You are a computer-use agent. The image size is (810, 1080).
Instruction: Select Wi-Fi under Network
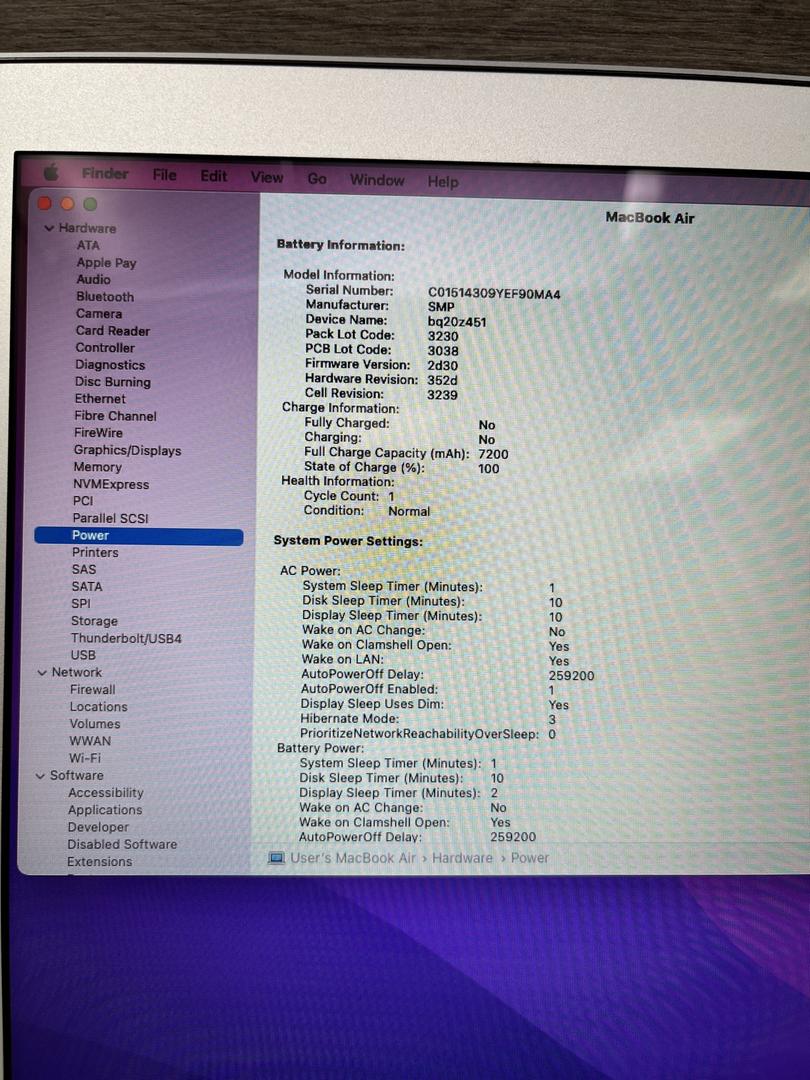pyautogui.click(x=85, y=758)
